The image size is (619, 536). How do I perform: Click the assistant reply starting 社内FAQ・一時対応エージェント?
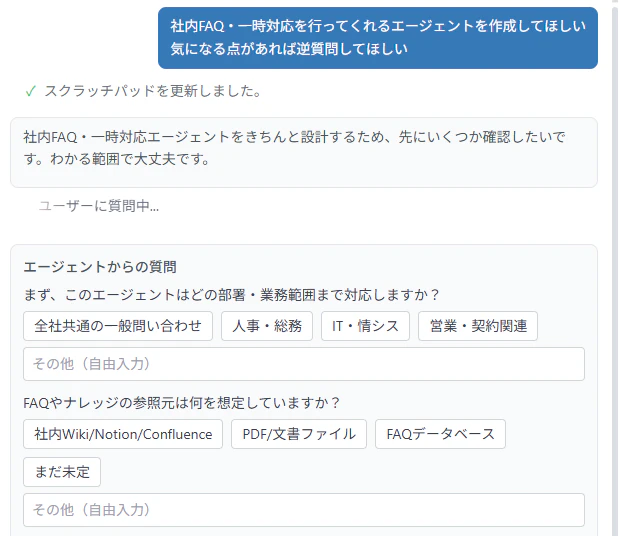(x=304, y=152)
